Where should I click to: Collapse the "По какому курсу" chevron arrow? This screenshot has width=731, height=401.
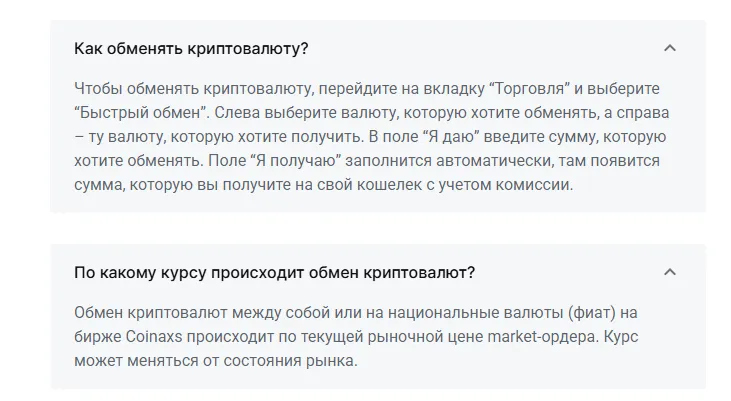pos(669,272)
